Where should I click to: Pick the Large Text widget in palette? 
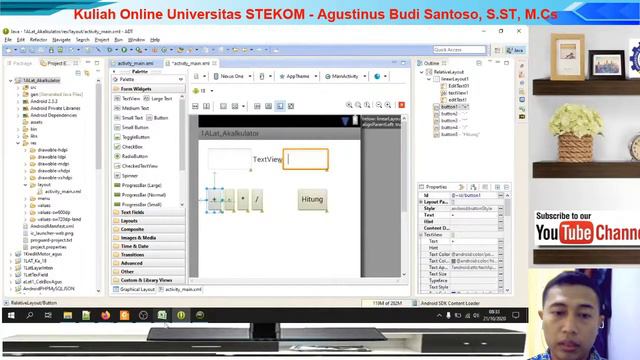[x=158, y=99]
